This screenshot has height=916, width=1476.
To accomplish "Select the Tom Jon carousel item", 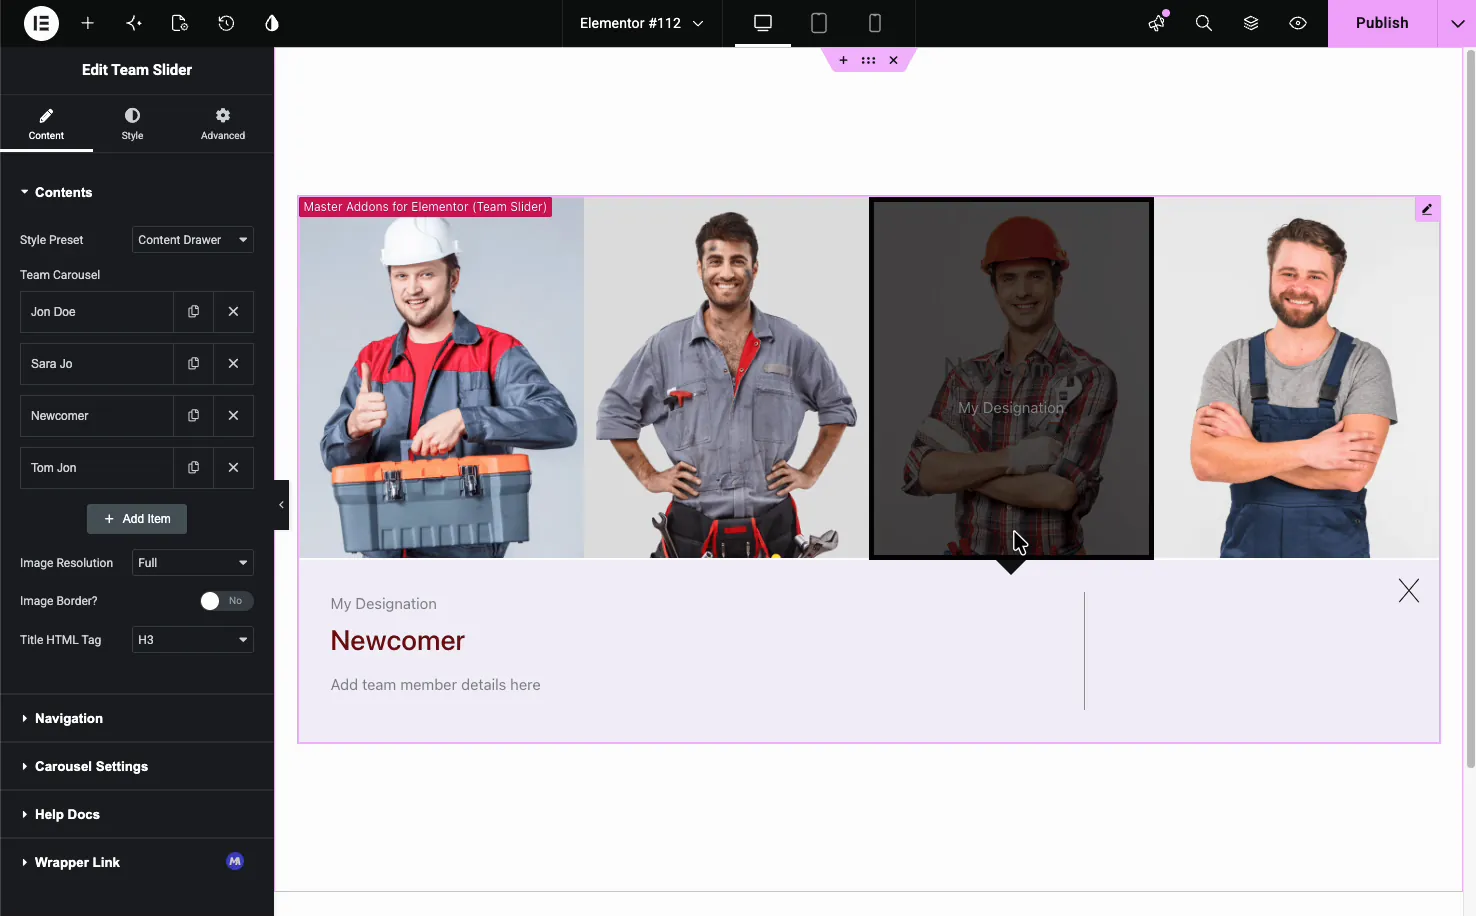I will (x=97, y=468).
